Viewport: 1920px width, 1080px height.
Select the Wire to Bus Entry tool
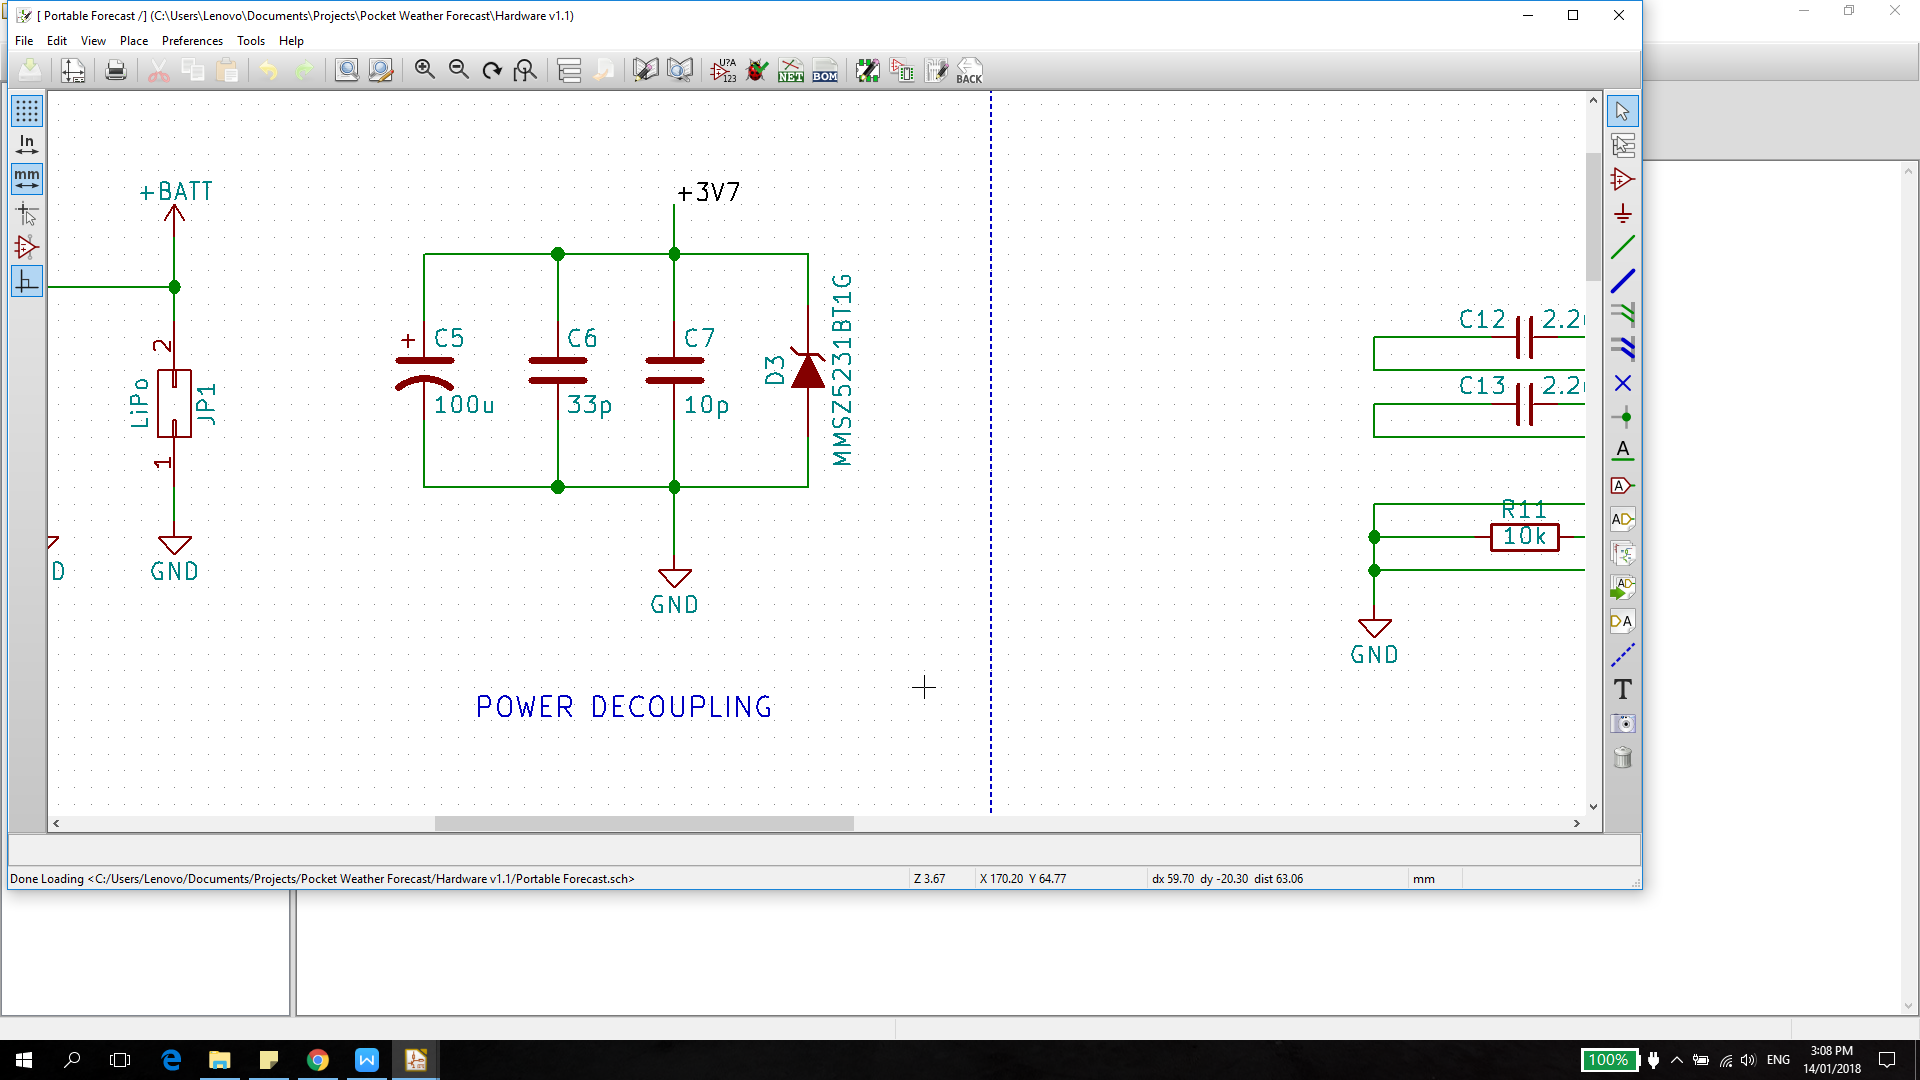(1622, 315)
